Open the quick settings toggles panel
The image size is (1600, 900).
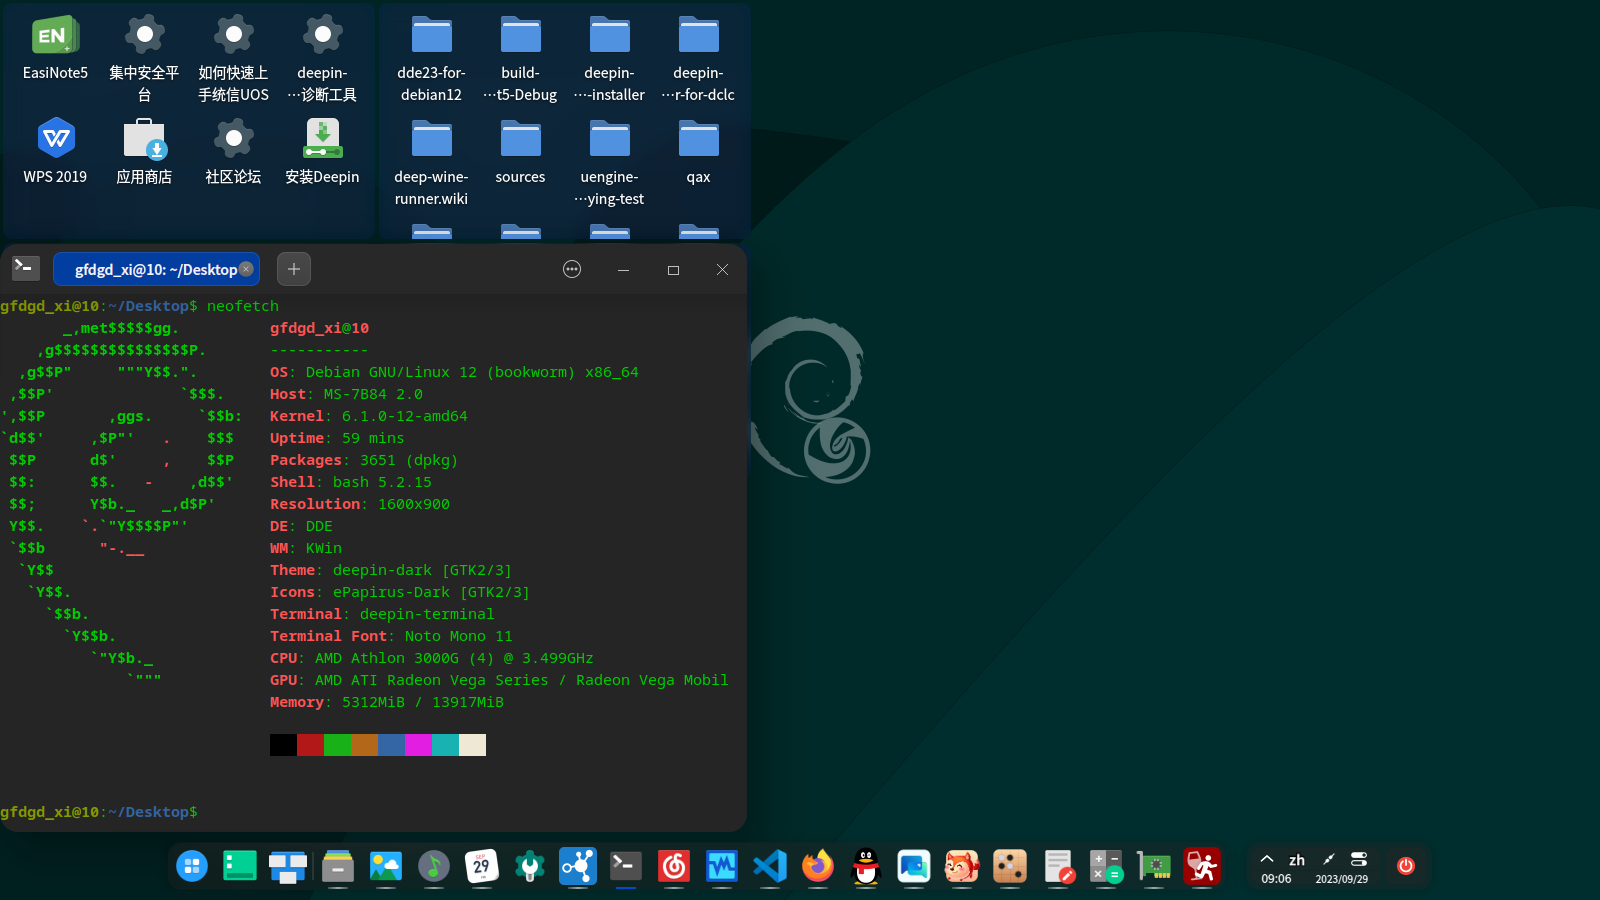click(x=1358, y=859)
